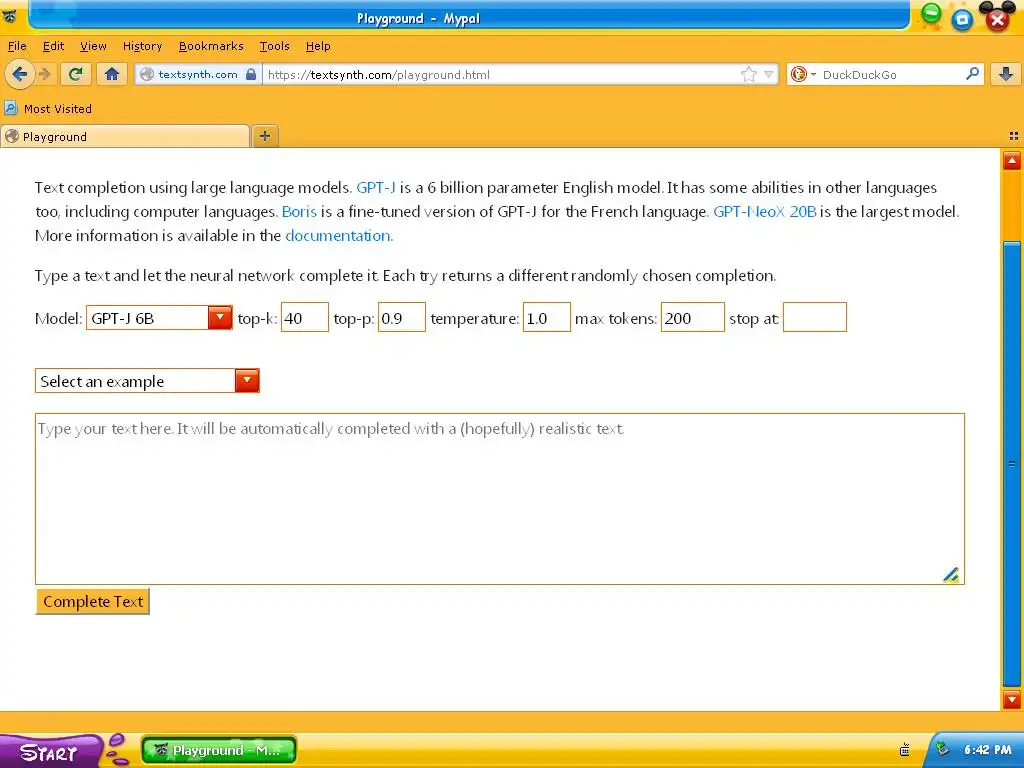Image resolution: width=1024 pixels, height=768 pixels.
Task: Open the Tools menu
Action: (274, 46)
